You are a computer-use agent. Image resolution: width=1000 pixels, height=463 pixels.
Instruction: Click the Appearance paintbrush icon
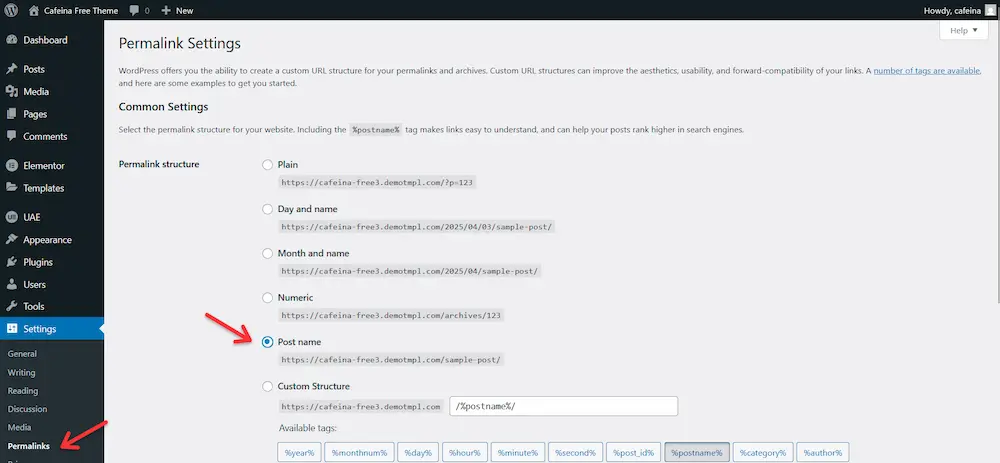pos(11,240)
